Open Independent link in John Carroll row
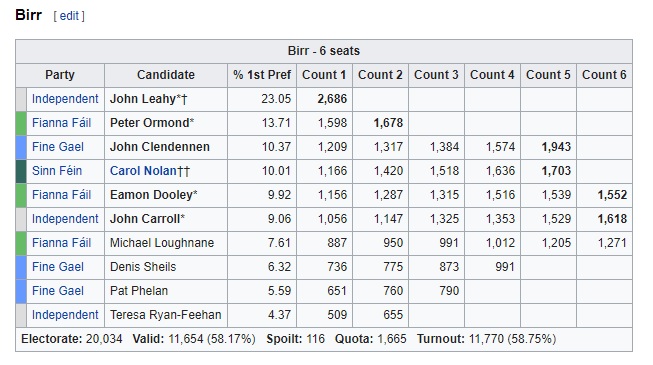Viewport: 653px width, 365px height. (x=65, y=219)
